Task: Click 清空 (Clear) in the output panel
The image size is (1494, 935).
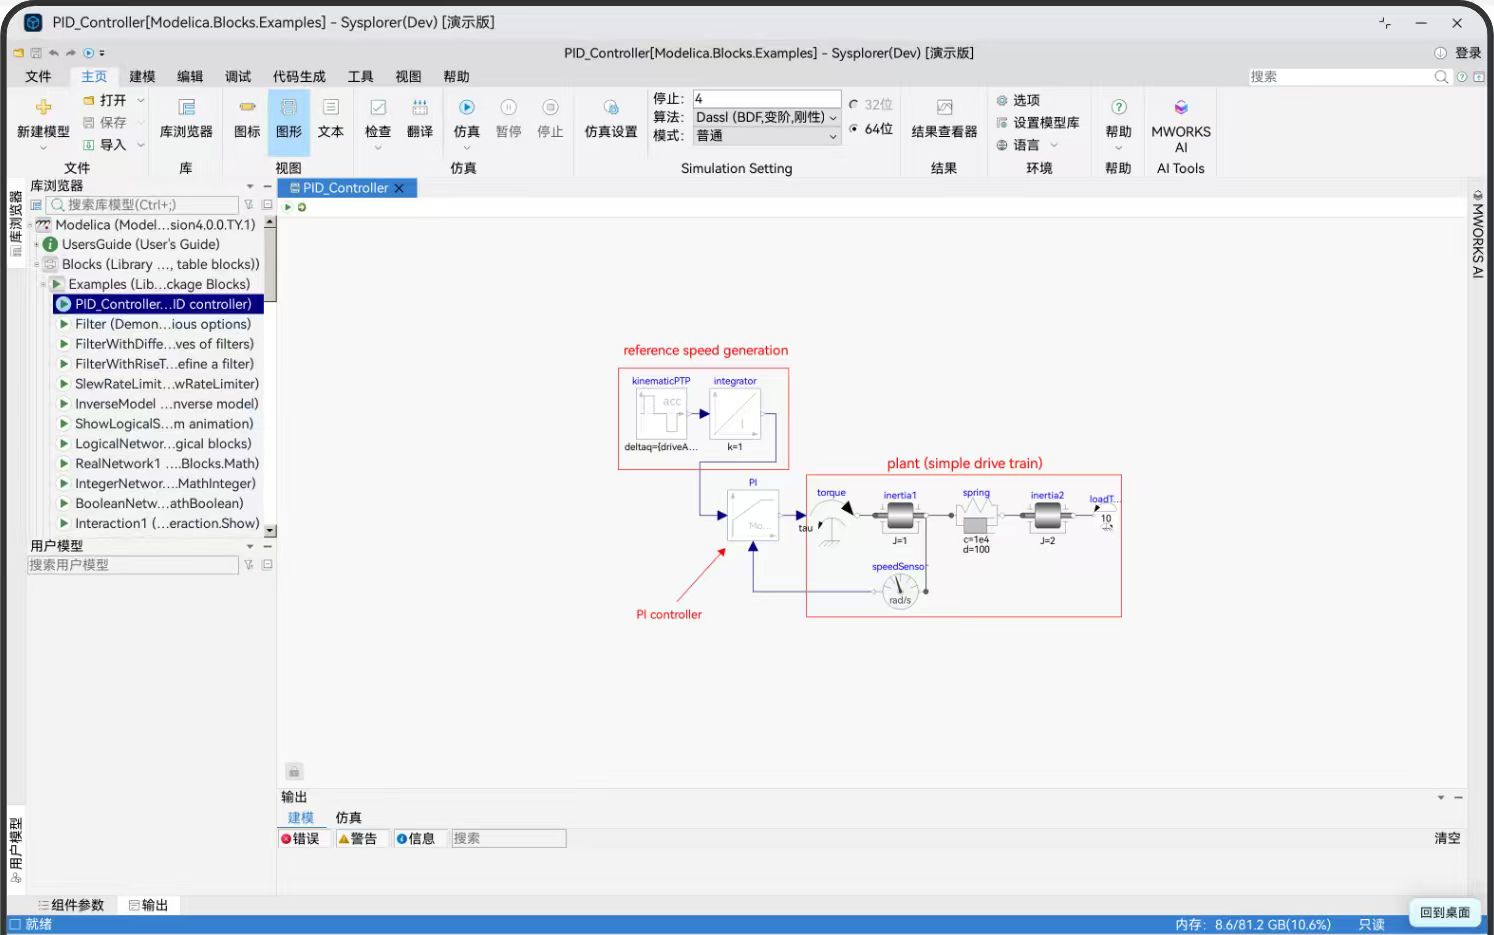Action: 1447,839
